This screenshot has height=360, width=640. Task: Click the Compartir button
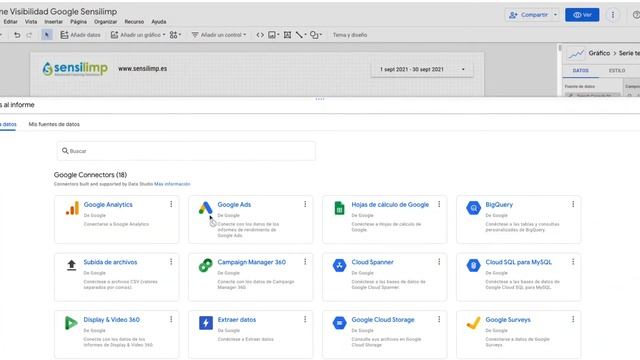(x=529, y=15)
